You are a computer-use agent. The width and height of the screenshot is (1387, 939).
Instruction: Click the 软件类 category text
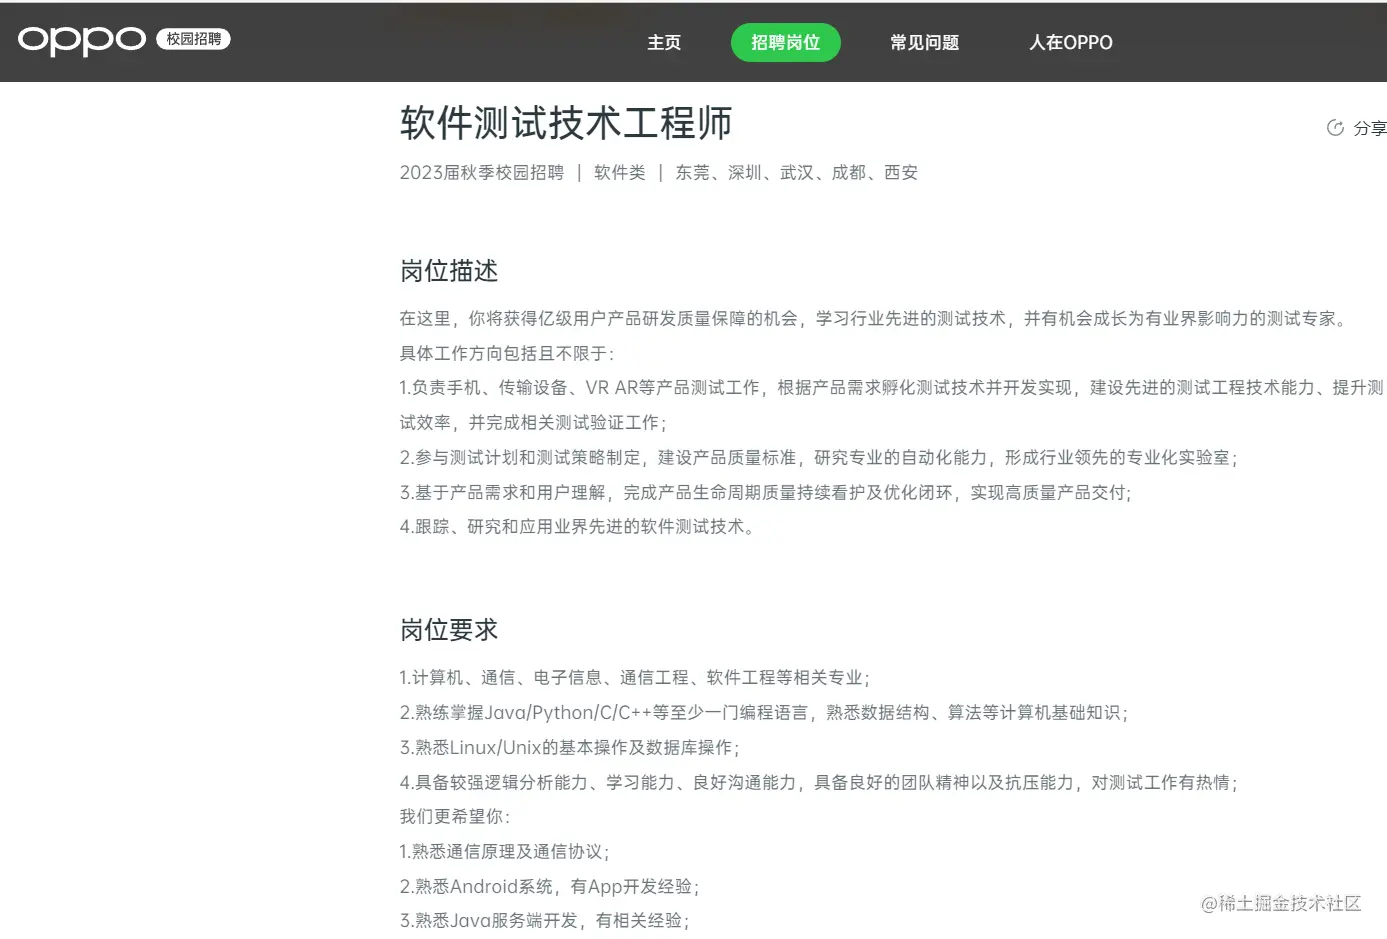click(620, 172)
